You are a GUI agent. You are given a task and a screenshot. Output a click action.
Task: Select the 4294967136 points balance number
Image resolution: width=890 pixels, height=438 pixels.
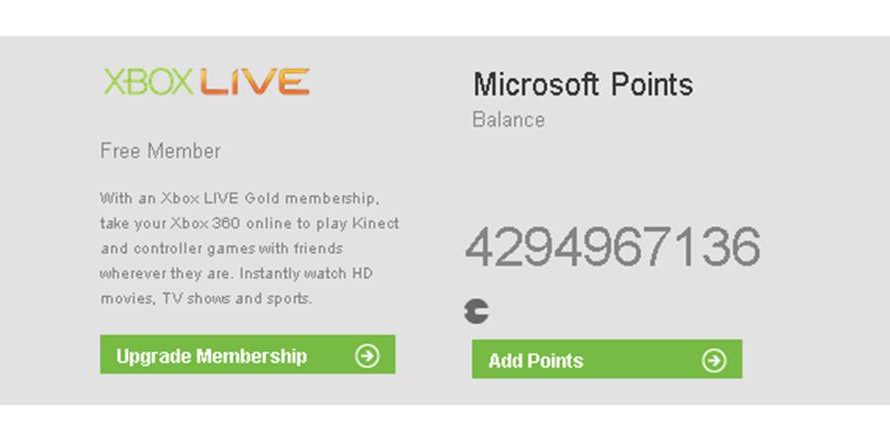point(612,247)
